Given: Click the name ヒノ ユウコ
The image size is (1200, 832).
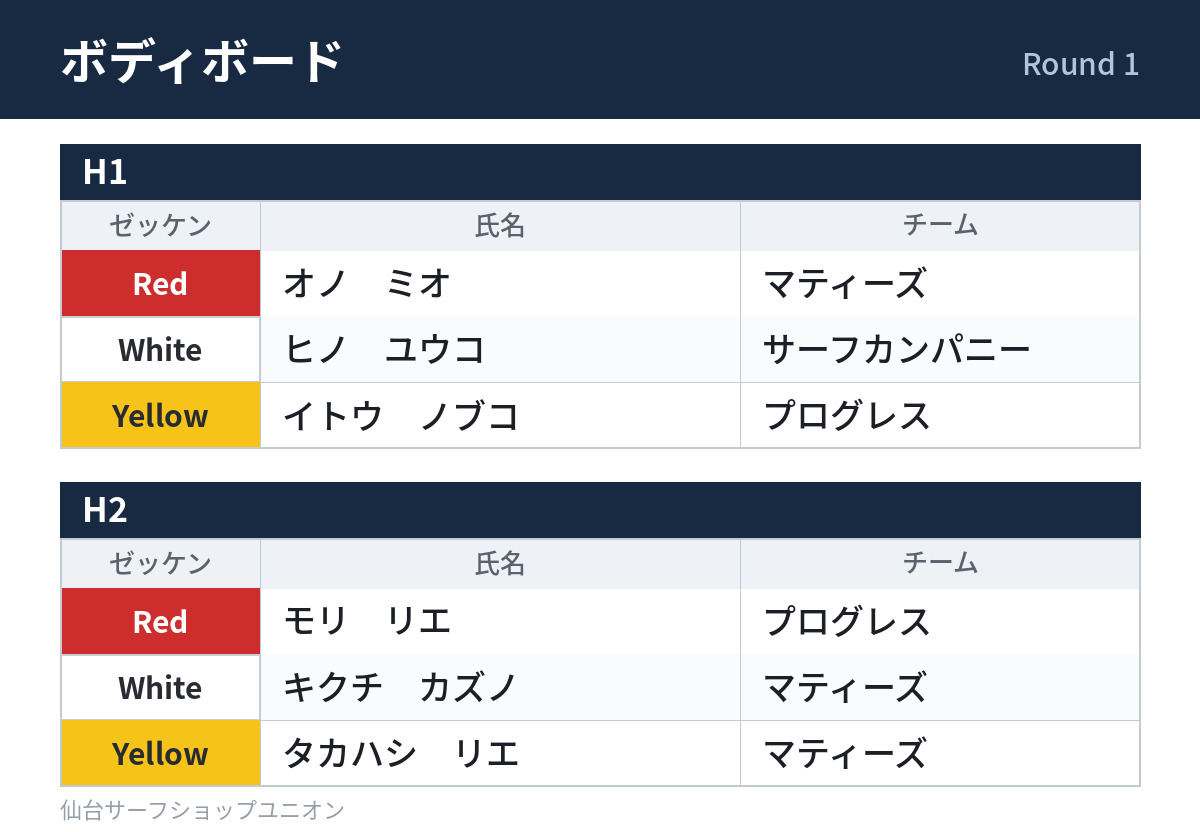Looking at the screenshot, I should 384,350.
